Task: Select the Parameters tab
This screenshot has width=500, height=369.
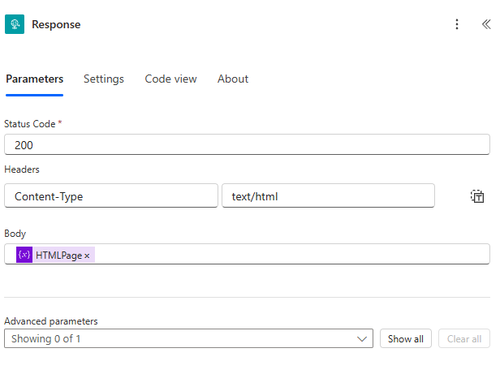Action: click(35, 79)
